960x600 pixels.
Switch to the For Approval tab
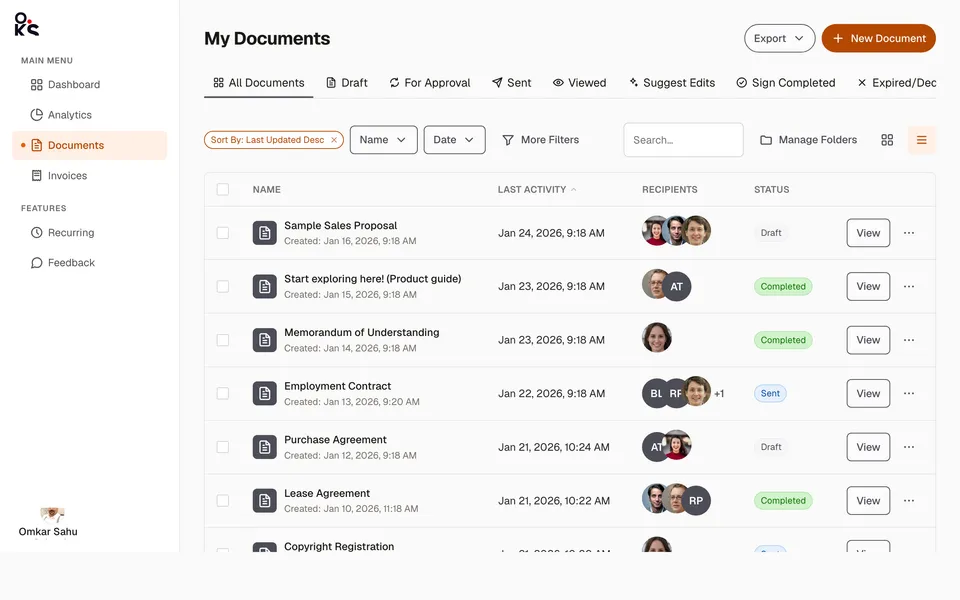point(430,83)
